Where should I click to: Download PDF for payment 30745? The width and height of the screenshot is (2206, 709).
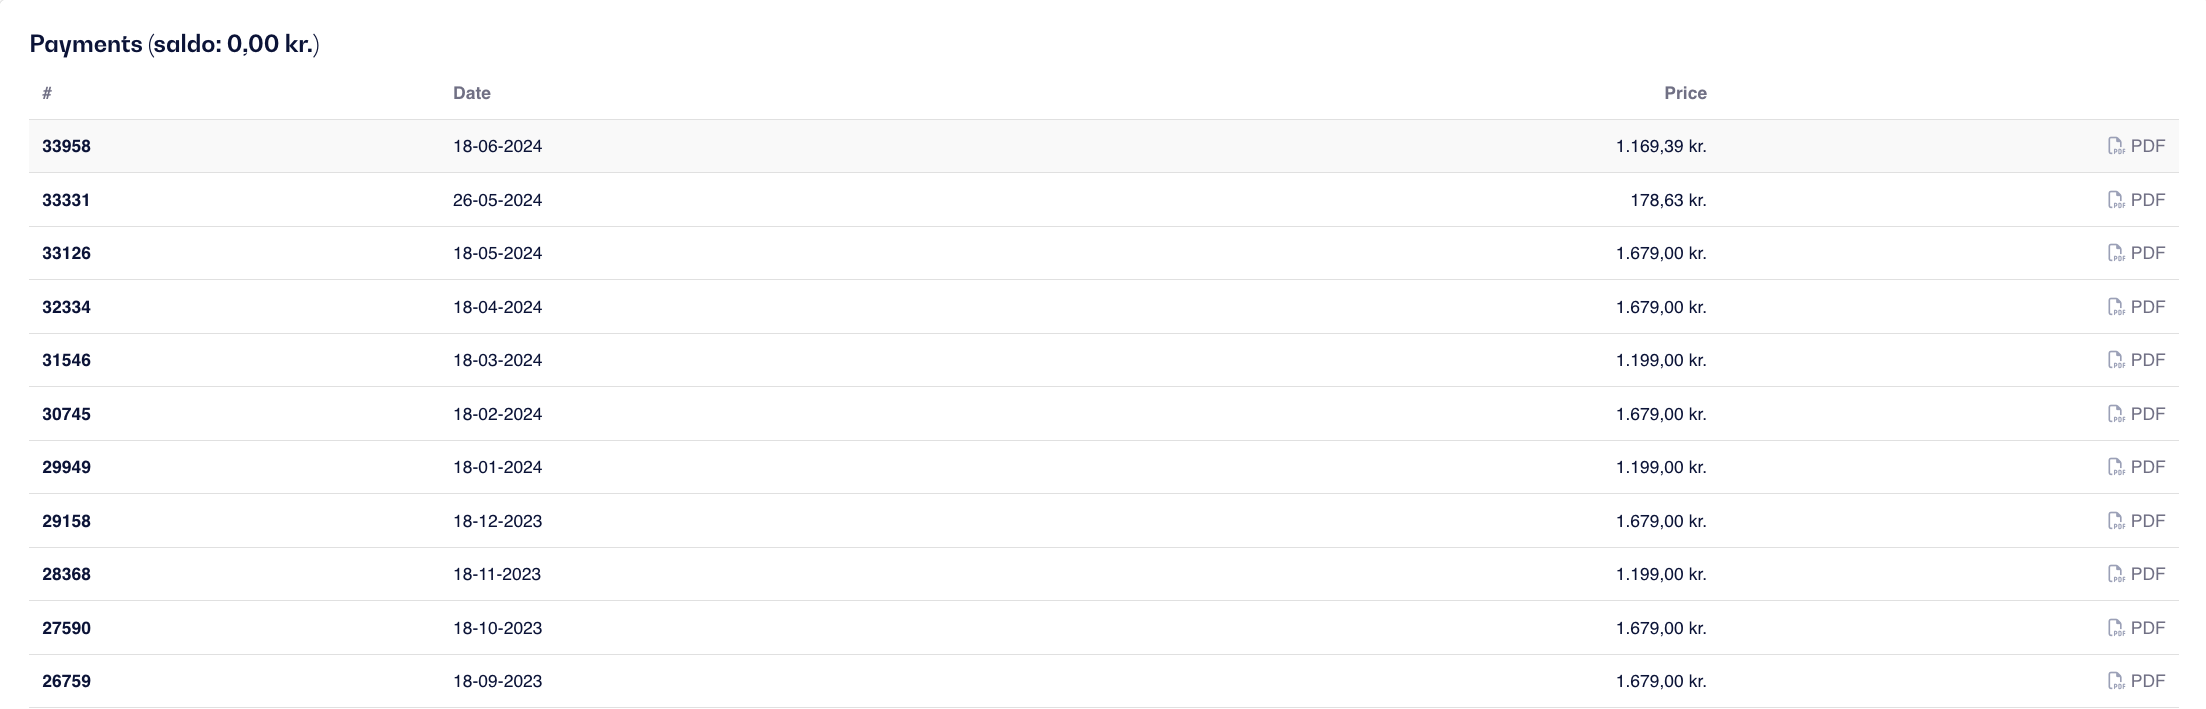[2136, 414]
